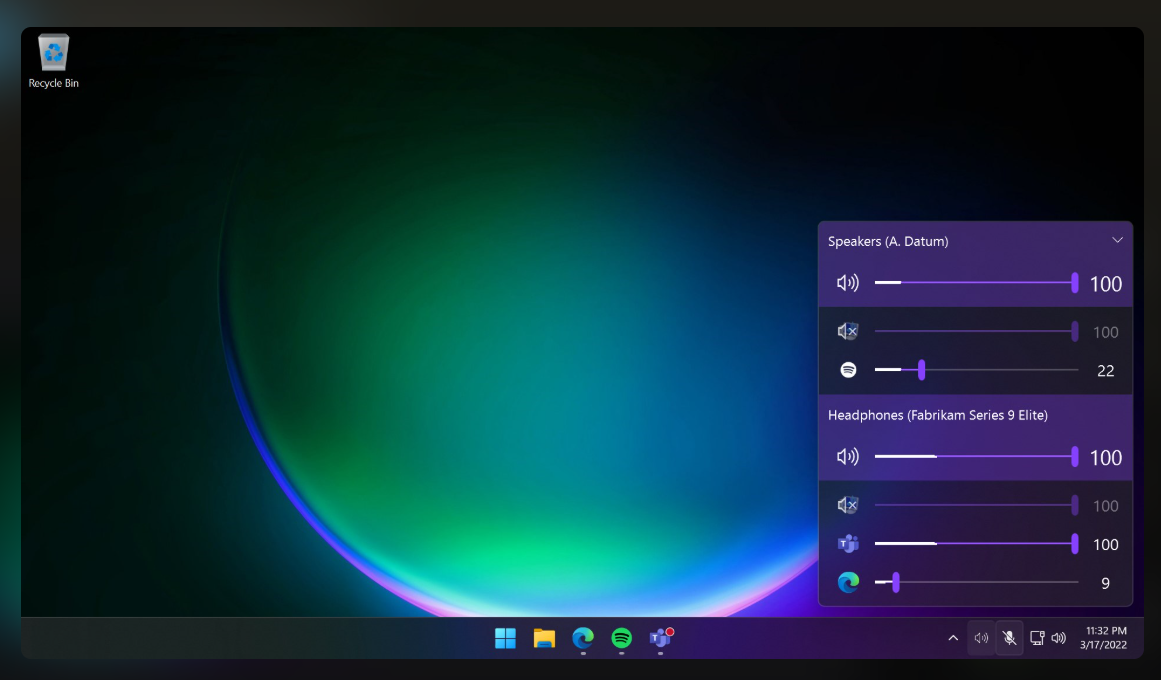
Task: Click the Speakers volume value 100
Action: point(1105,284)
